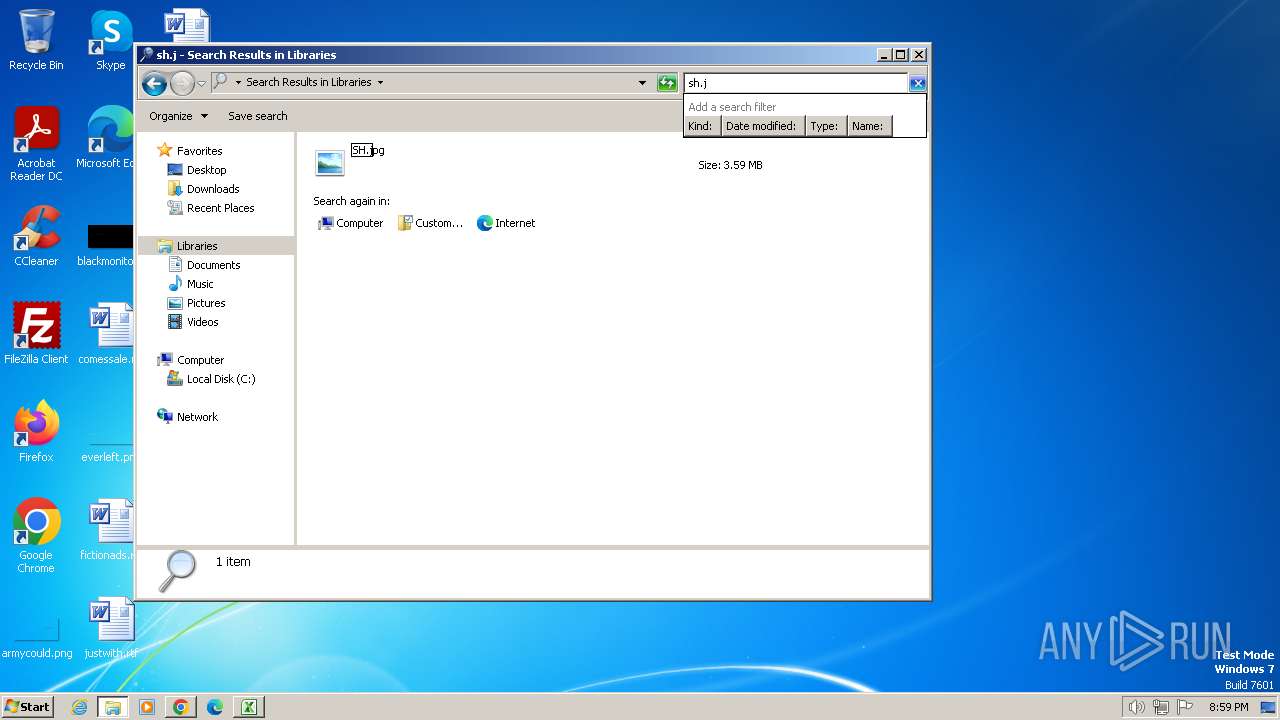
Task: Click the 8:59 PM clock
Action: coord(1228,707)
